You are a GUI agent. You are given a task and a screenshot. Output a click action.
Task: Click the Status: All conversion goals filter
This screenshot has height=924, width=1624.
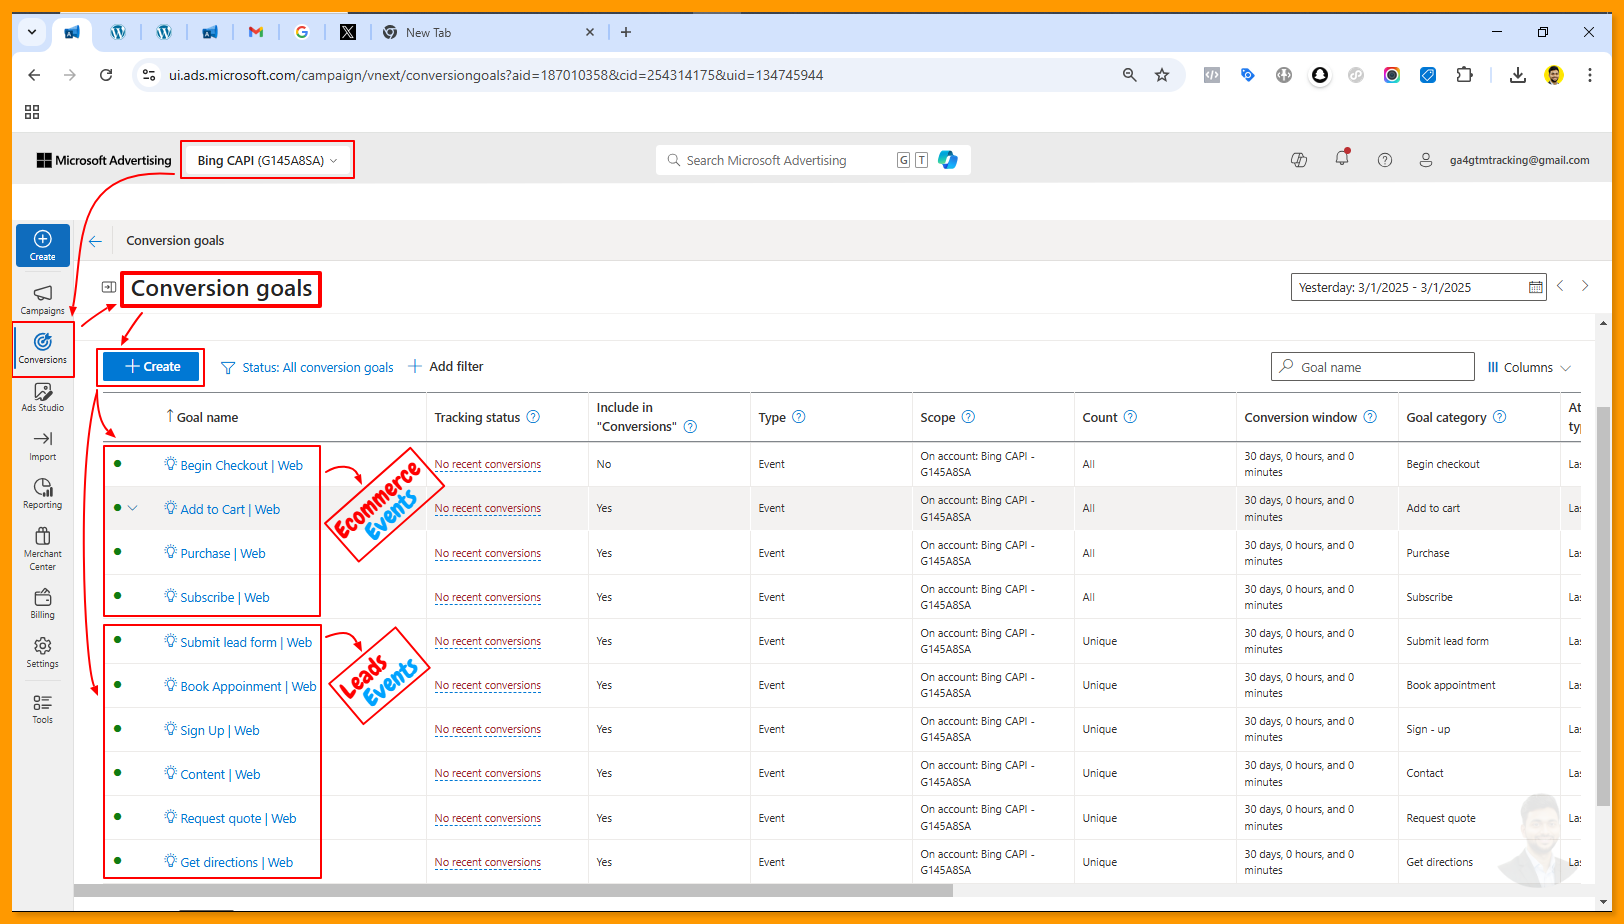[308, 367]
